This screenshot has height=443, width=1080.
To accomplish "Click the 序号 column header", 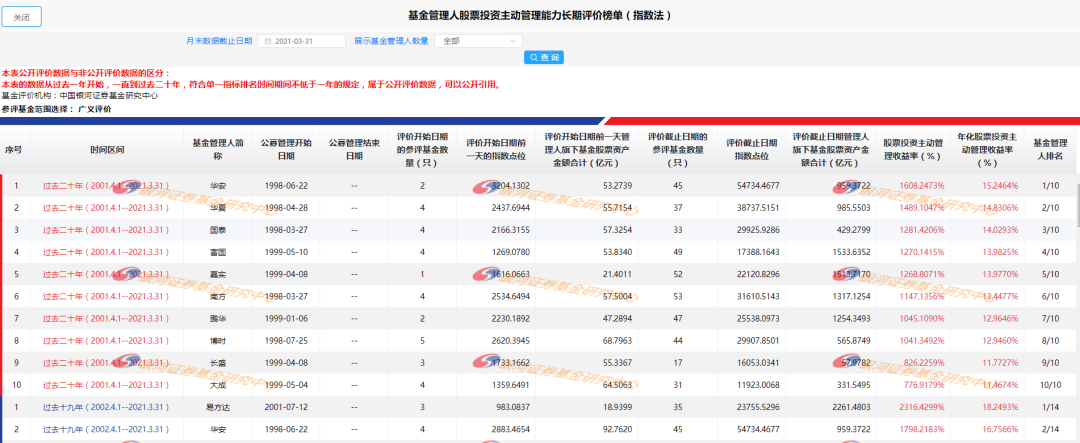I will click(14, 150).
